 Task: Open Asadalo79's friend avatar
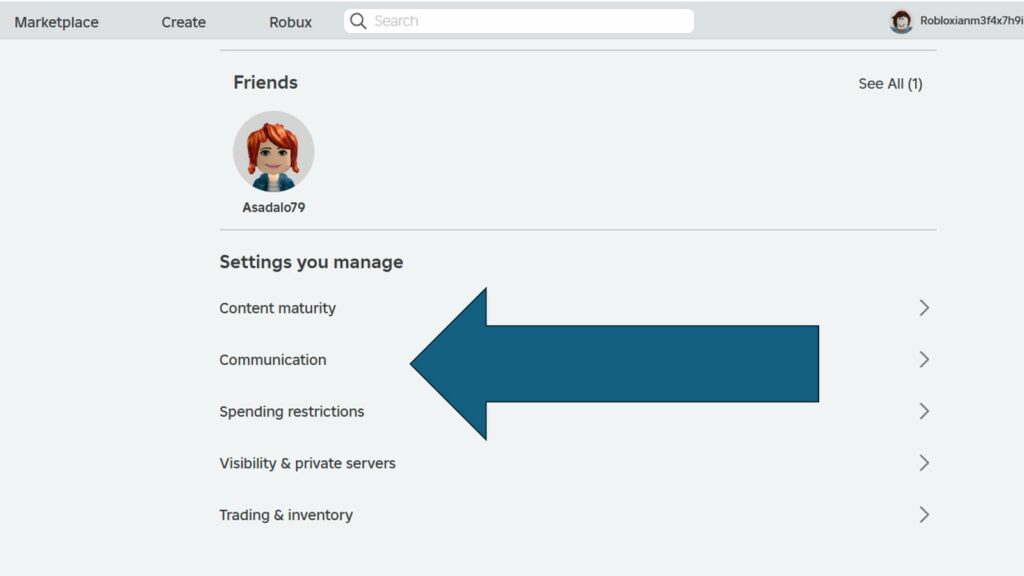click(x=273, y=151)
